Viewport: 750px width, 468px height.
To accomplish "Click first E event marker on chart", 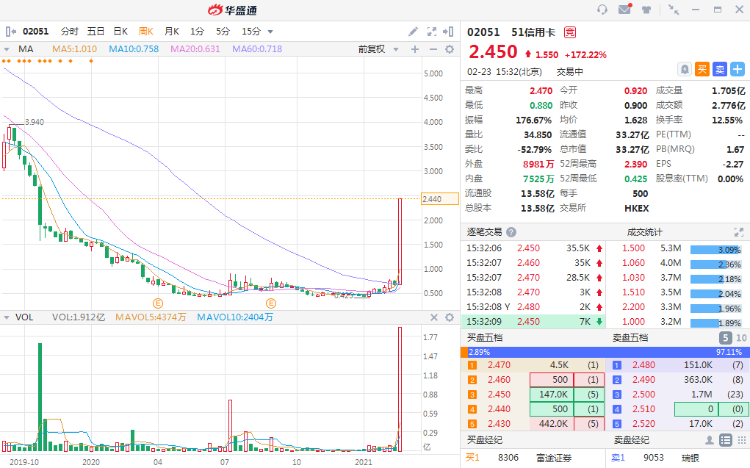I will coord(158,303).
